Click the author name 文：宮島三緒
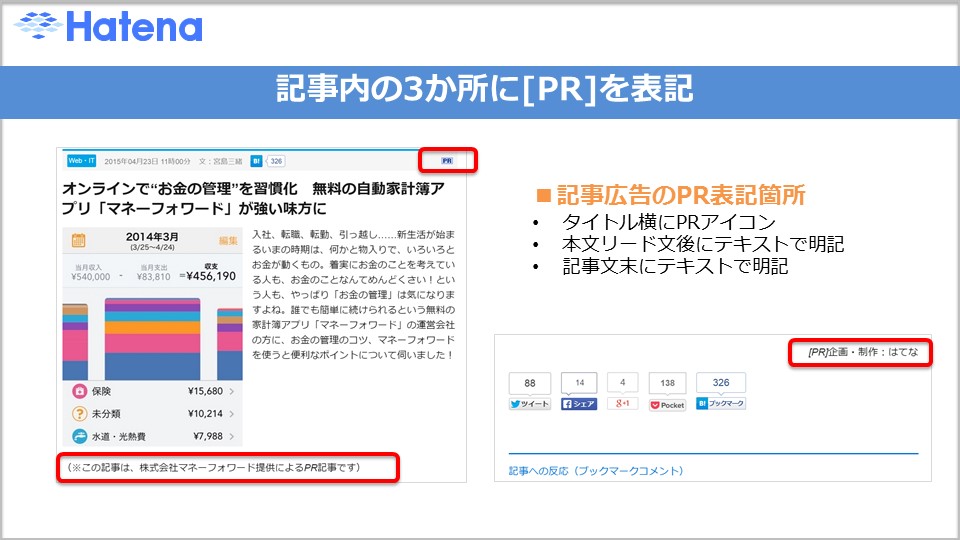 coord(220,162)
